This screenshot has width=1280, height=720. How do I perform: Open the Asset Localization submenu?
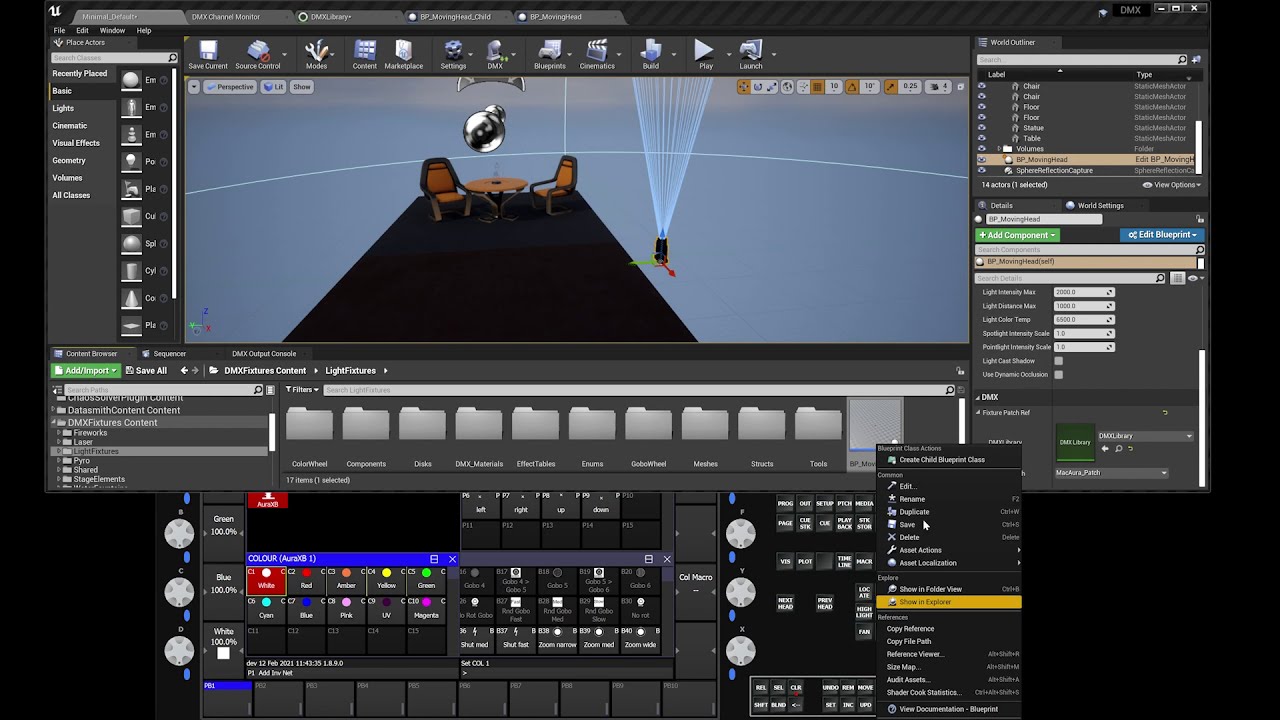pyautogui.click(x=948, y=563)
